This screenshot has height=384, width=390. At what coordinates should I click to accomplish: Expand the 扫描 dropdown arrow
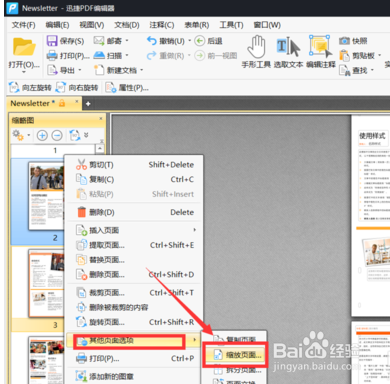(127, 55)
